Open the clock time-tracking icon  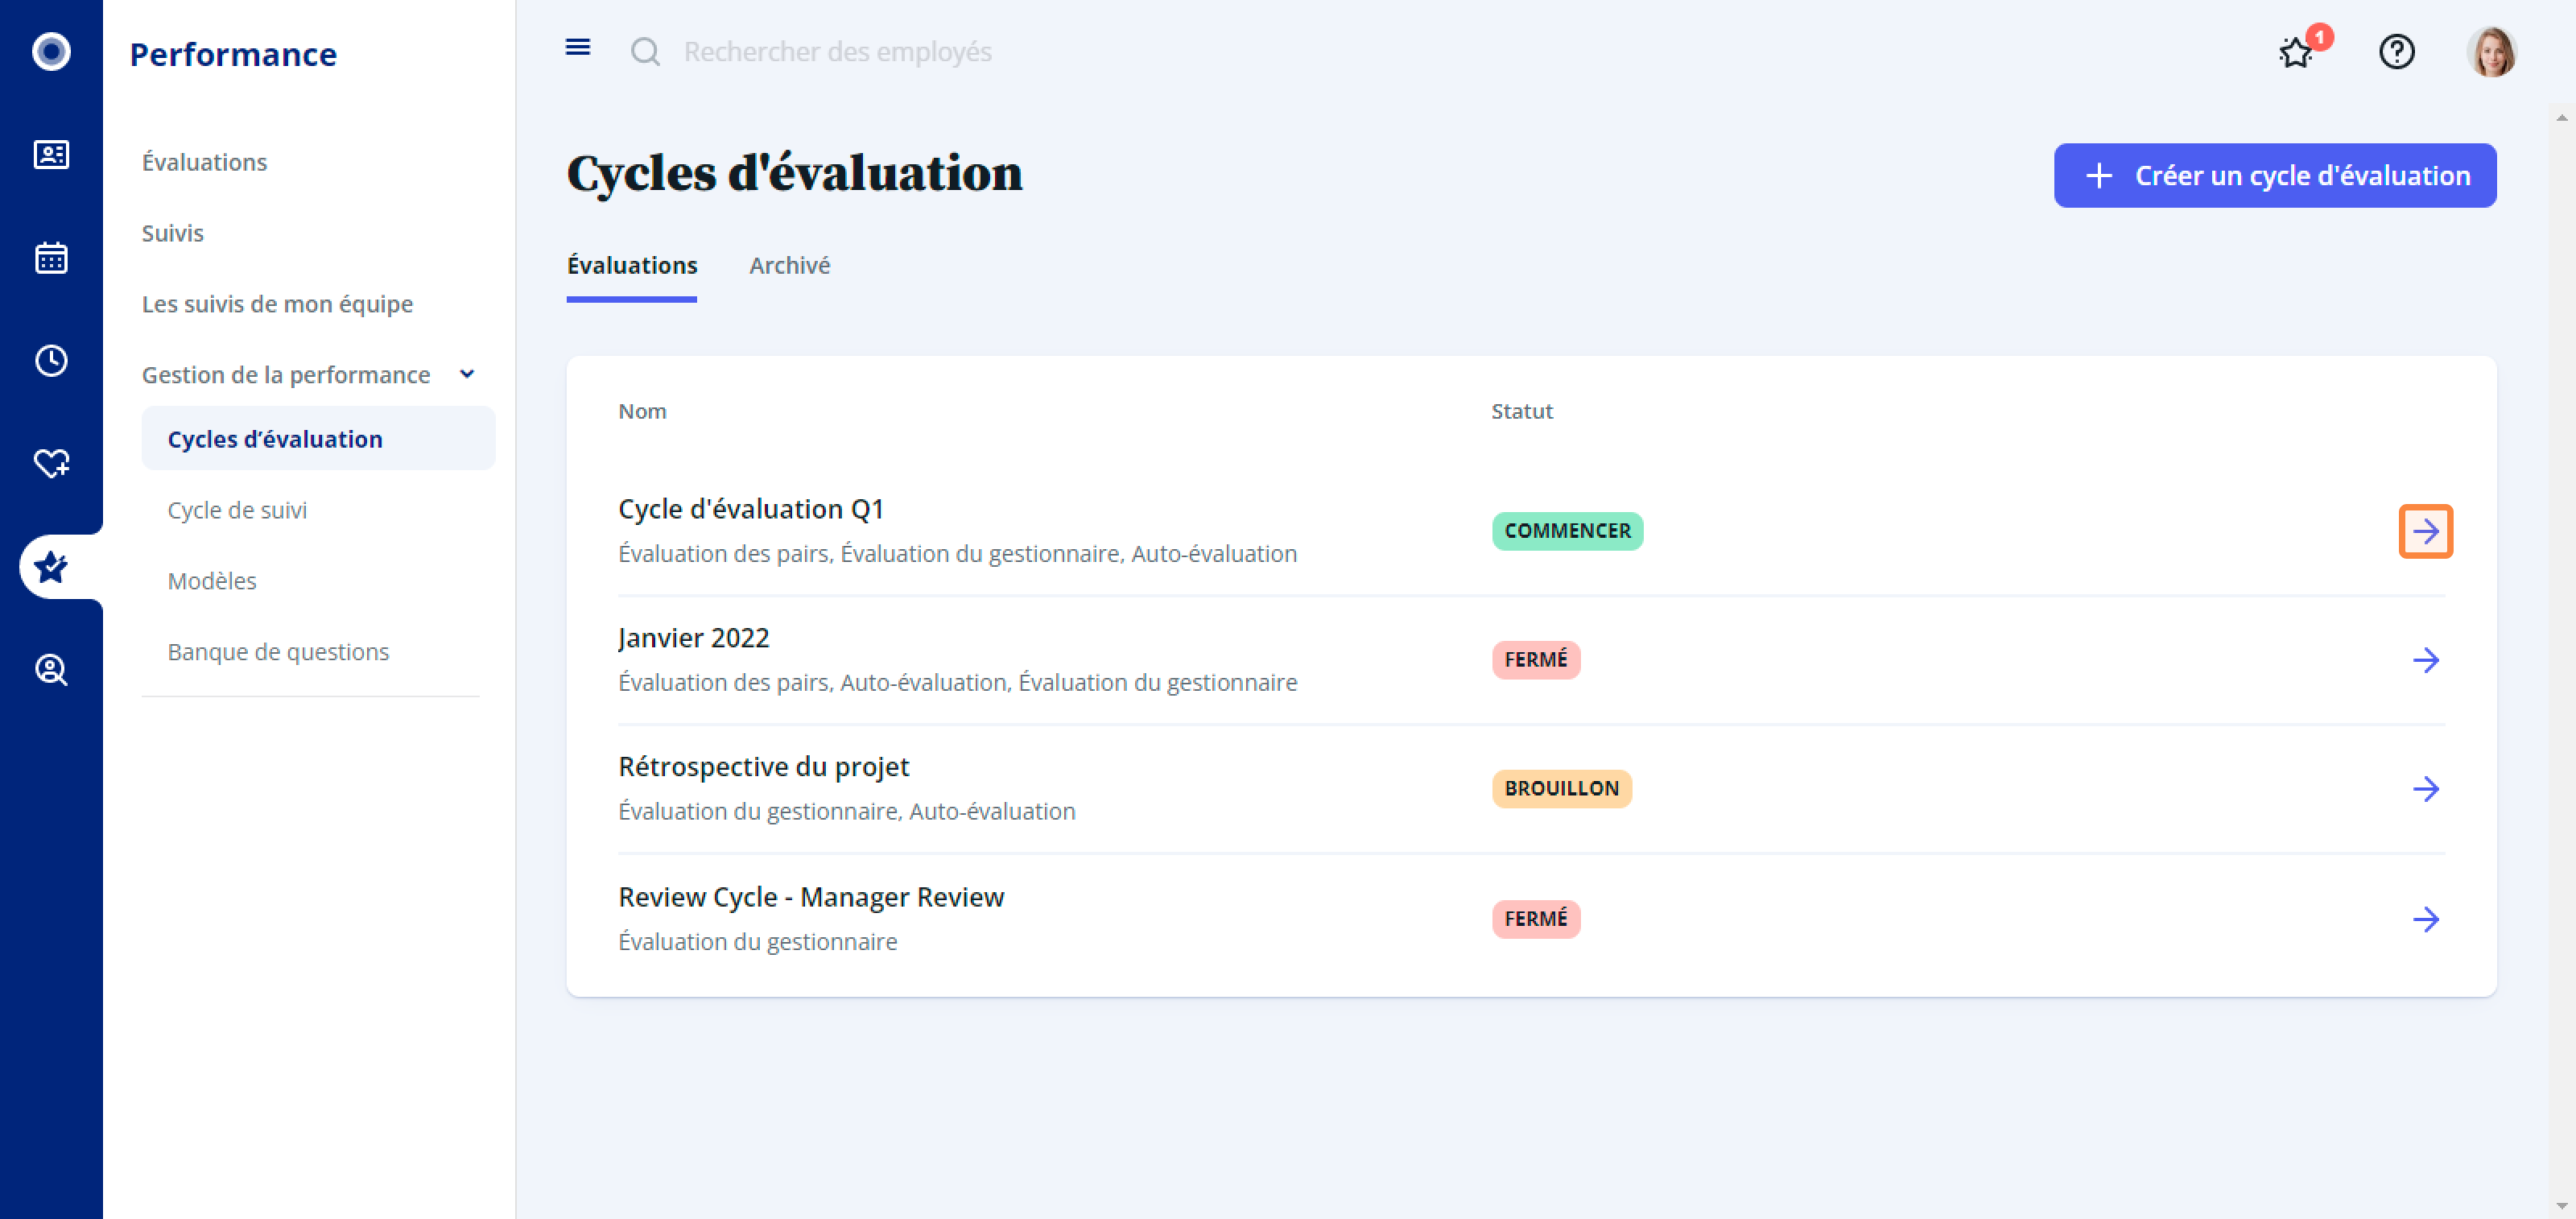51,361
